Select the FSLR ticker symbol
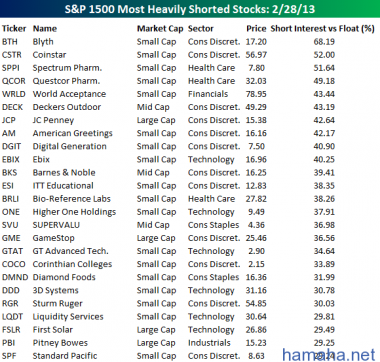Viewport: 380px width, 362px height. tap(11, 330)
